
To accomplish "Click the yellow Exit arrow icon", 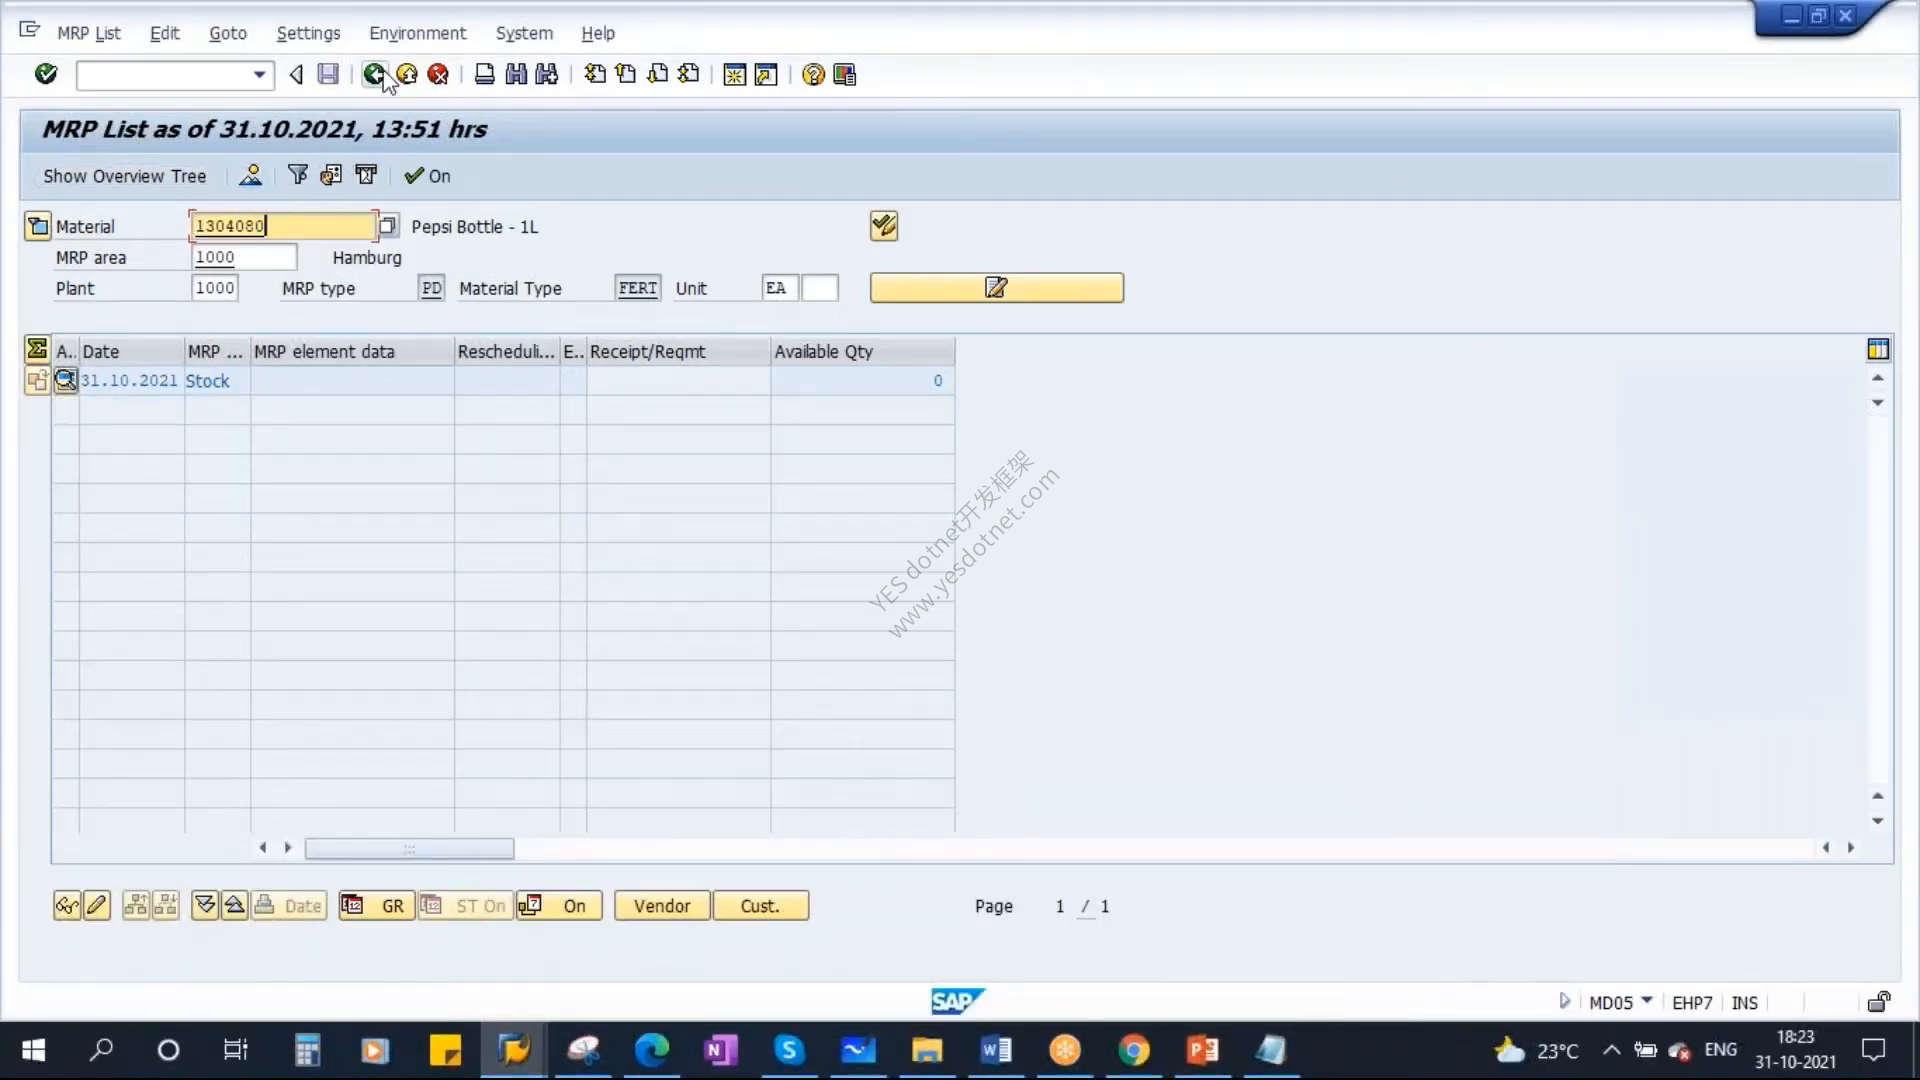I will click(x=406, y=74).
